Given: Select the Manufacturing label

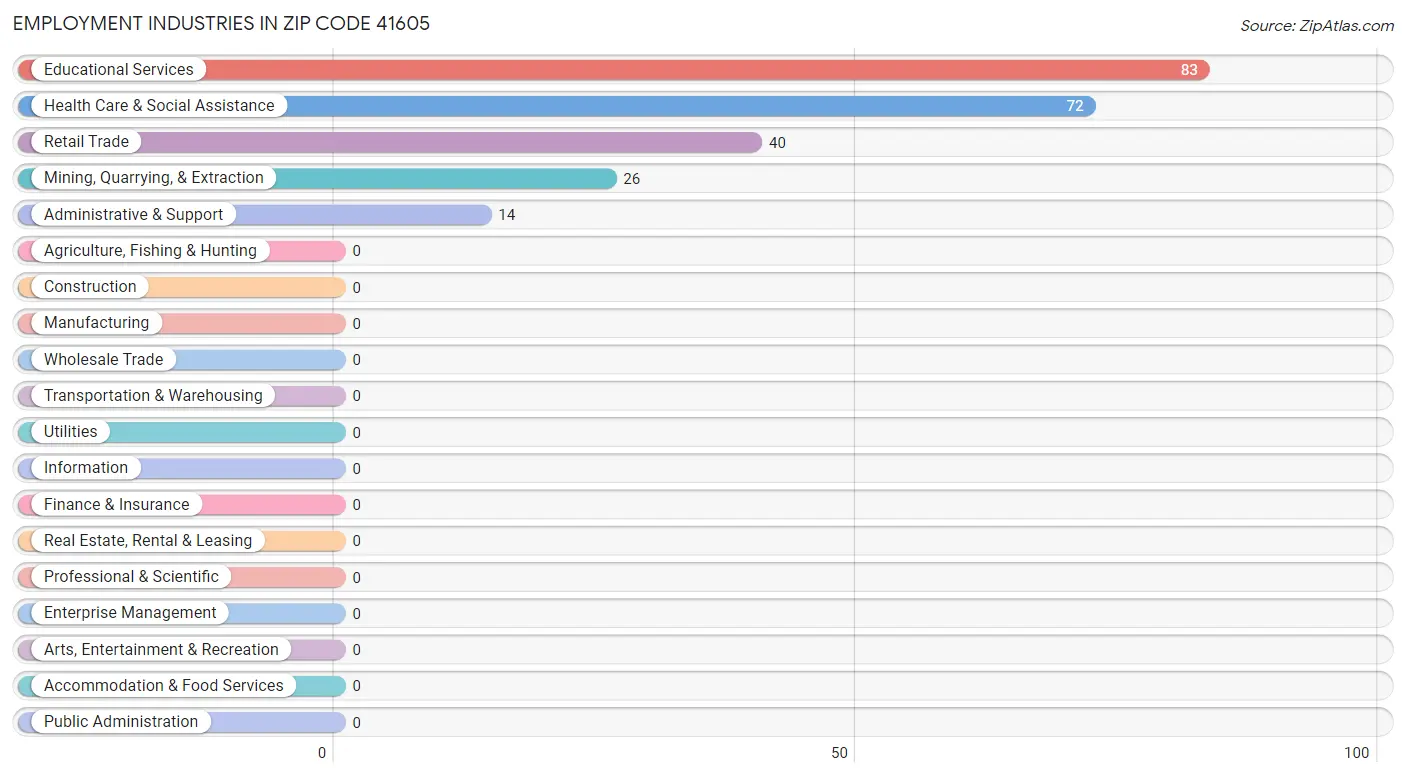Looking at the screenshot, I should (96, 322).
